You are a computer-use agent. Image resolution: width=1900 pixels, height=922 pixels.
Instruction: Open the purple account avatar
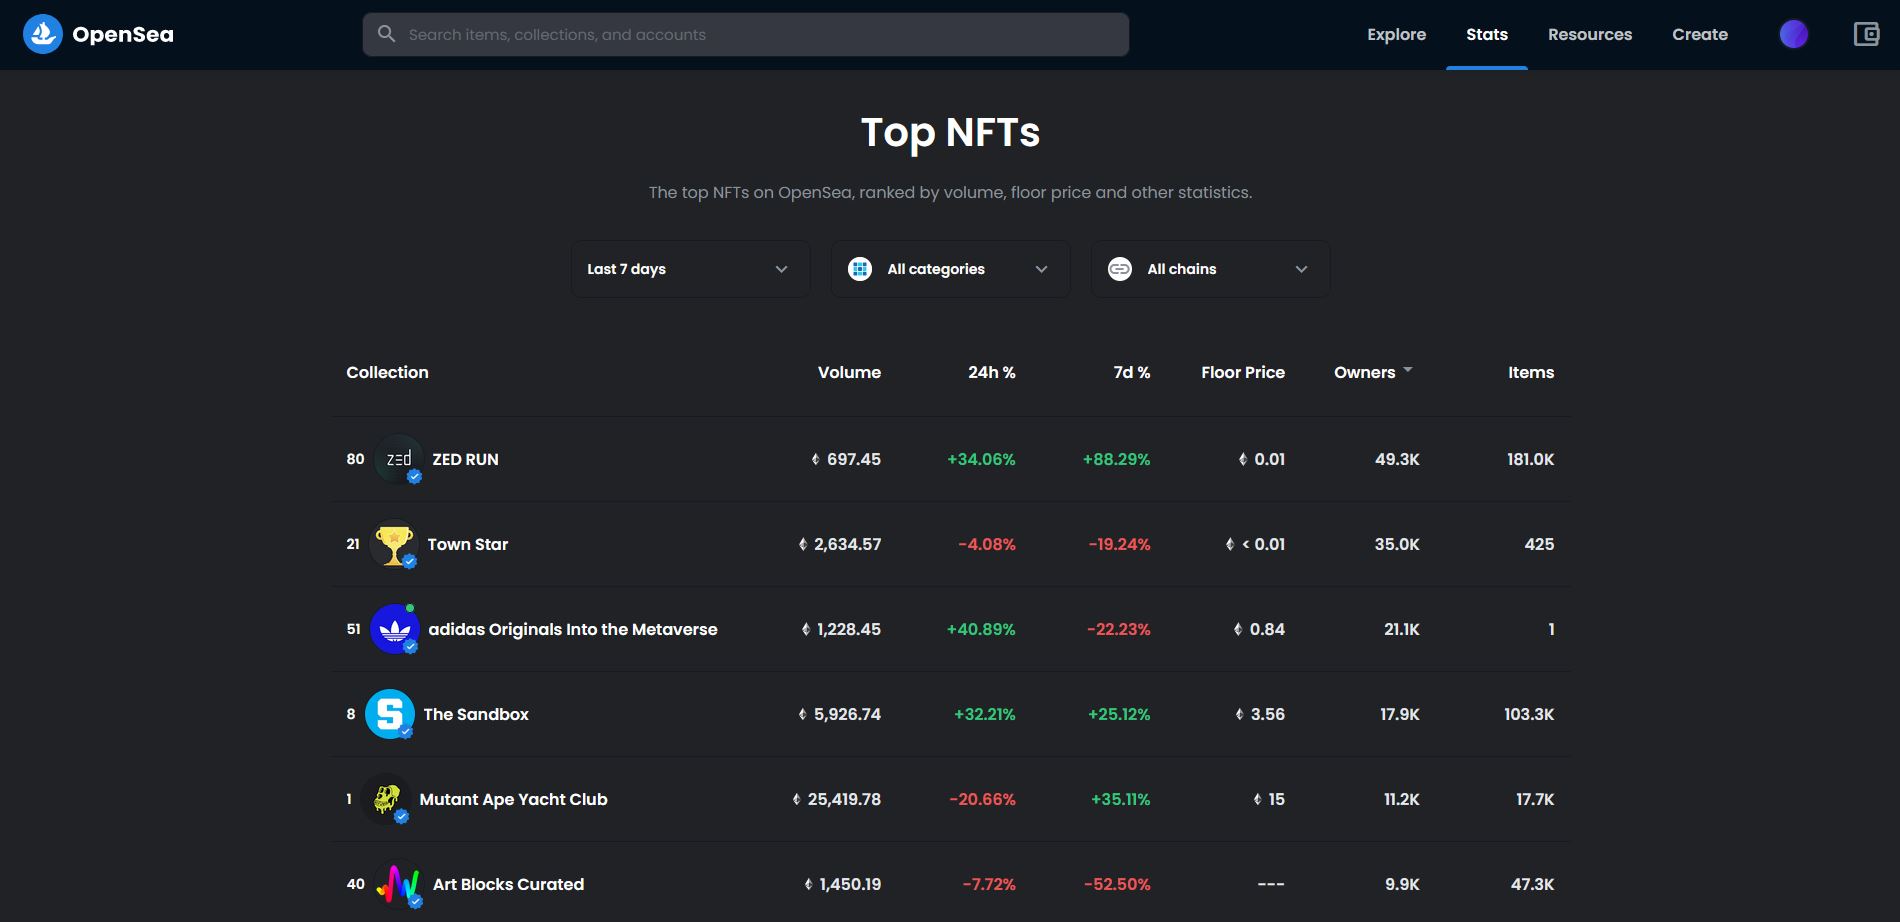tap(1794, 34)
